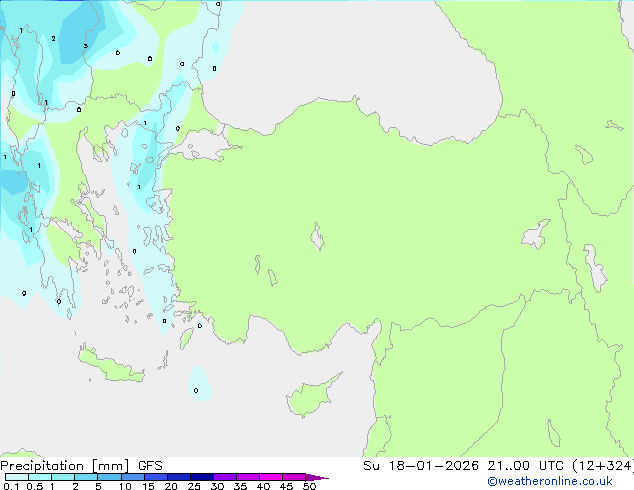
Task: Click the 'GFS' model label
Action: [150, 466]
